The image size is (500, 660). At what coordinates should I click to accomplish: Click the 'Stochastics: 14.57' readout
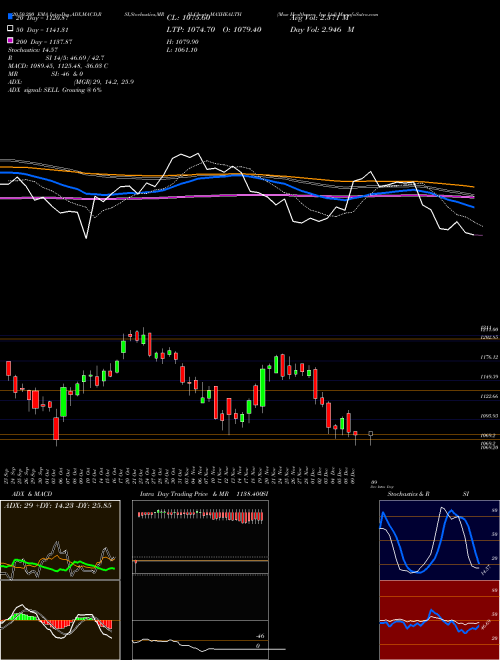(32, 50)
